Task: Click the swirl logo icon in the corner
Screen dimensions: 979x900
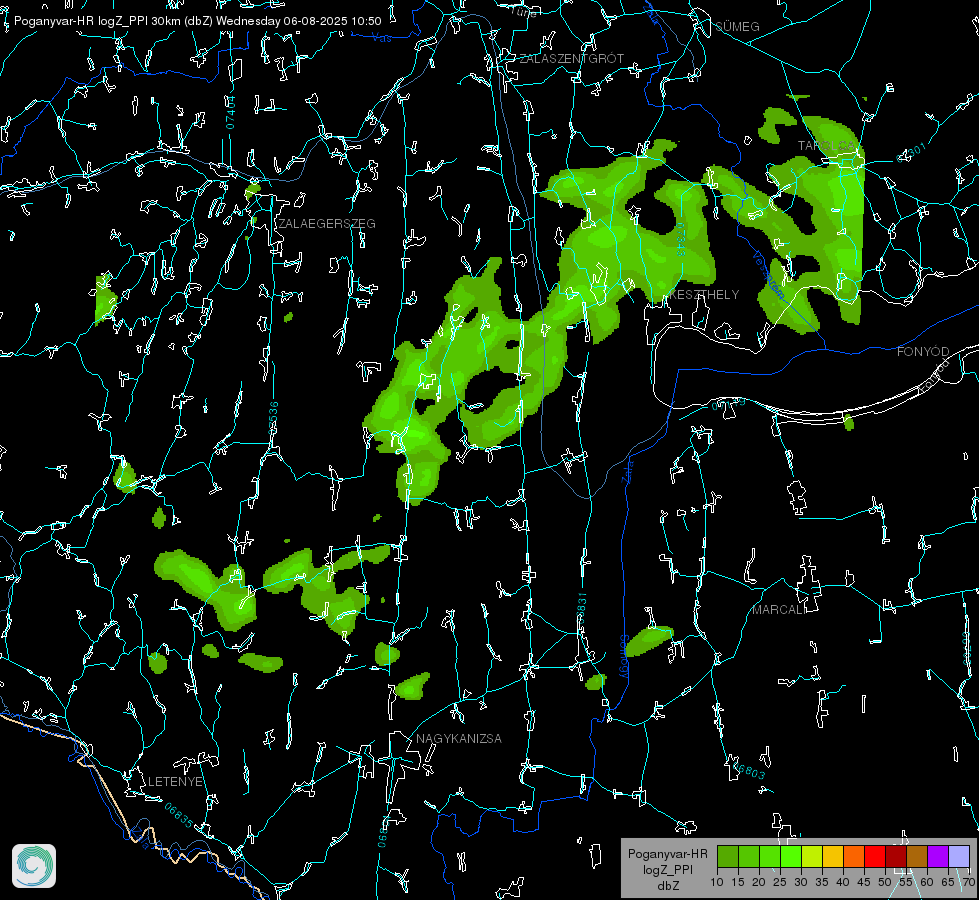Action: pyautogui.click(x=34, y=866)
